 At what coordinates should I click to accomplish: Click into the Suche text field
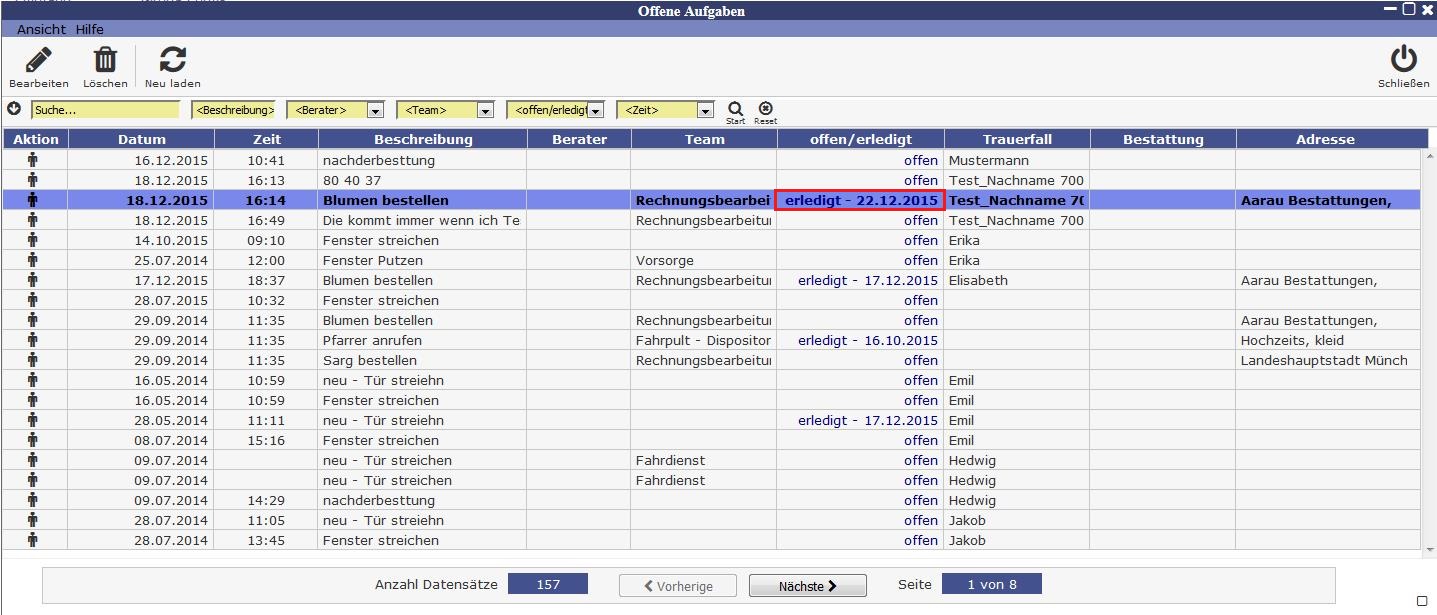pos(105,110)
